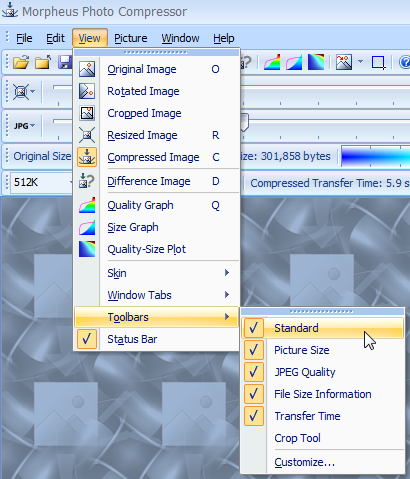Select the Rotated Image icon
410x479 pixels.
tap(87, 91)
